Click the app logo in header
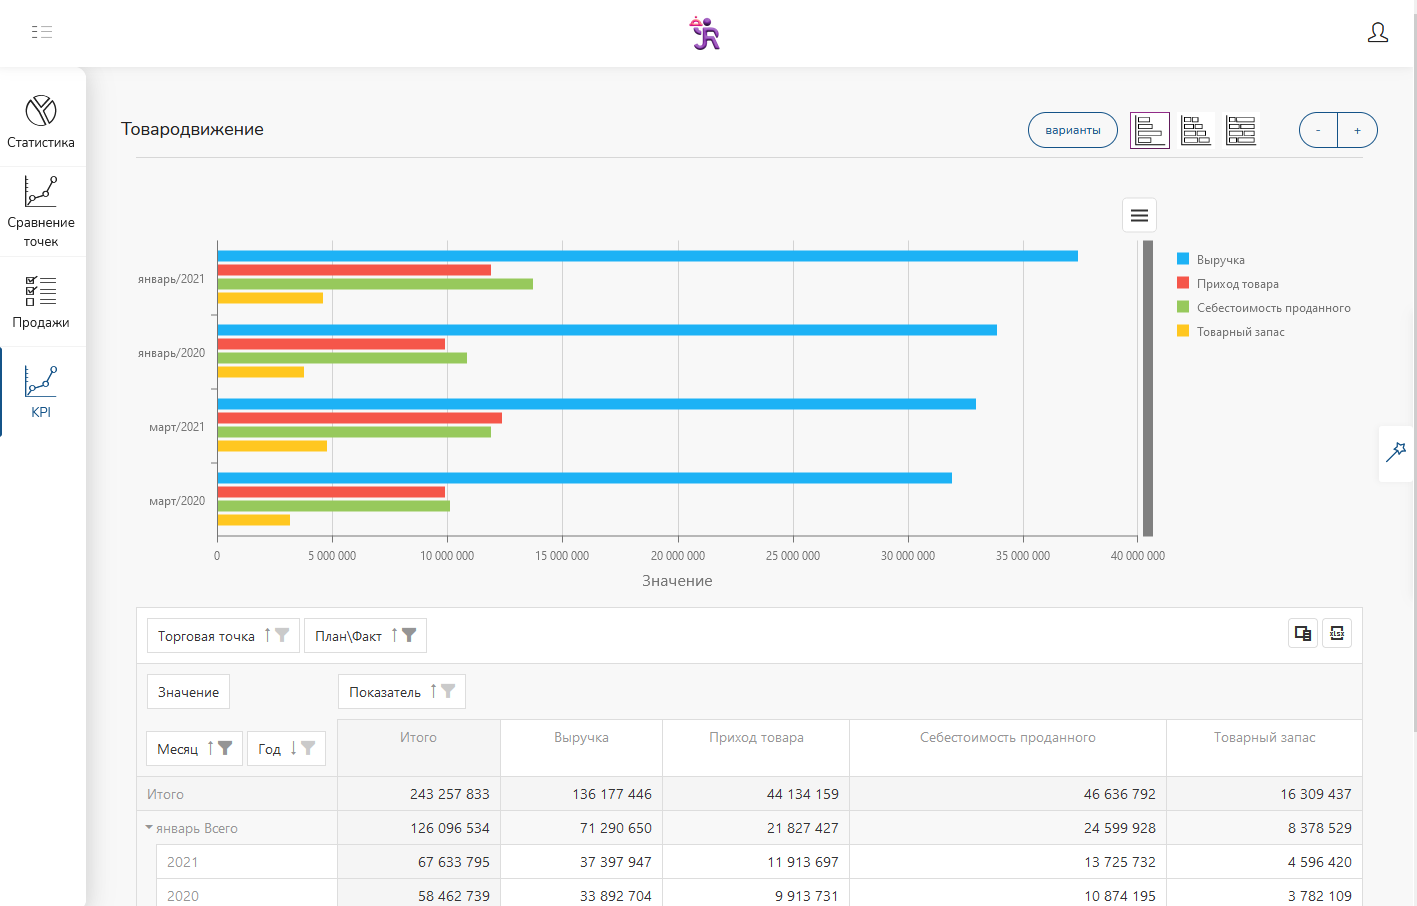 pos(706,33)
